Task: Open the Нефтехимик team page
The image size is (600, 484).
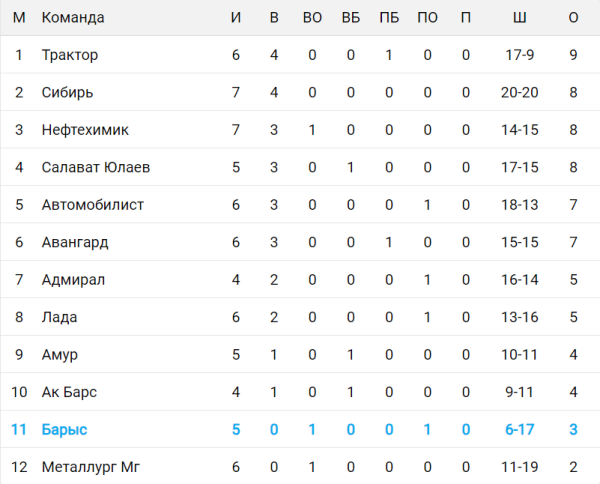Action: pyautogui.click(x=85, y=130)
